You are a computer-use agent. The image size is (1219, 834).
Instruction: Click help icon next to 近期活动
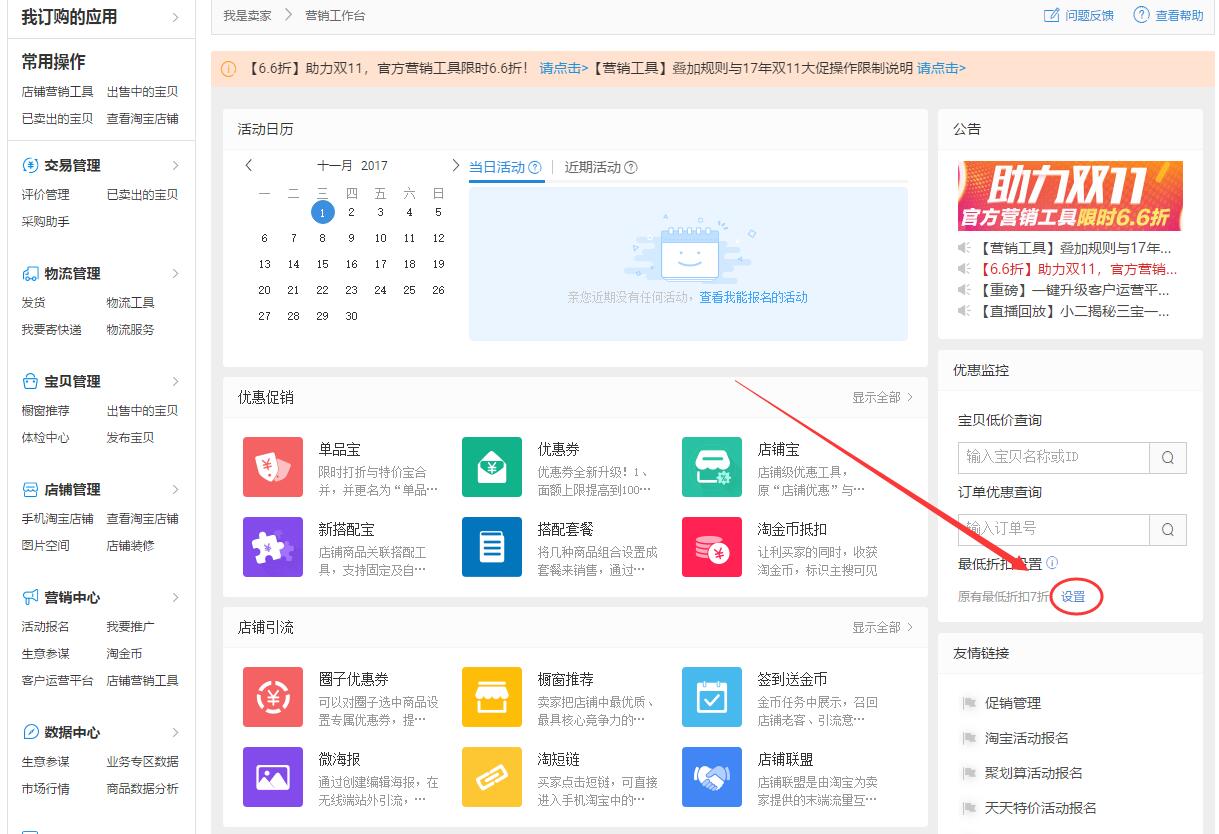[630, 168]
